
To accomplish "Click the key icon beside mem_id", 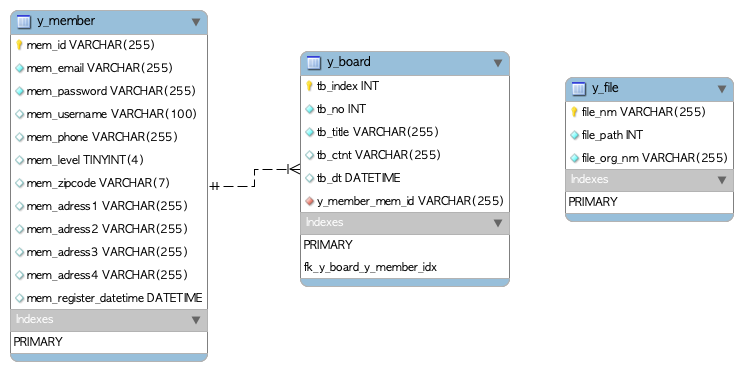I will click(19, 45).
